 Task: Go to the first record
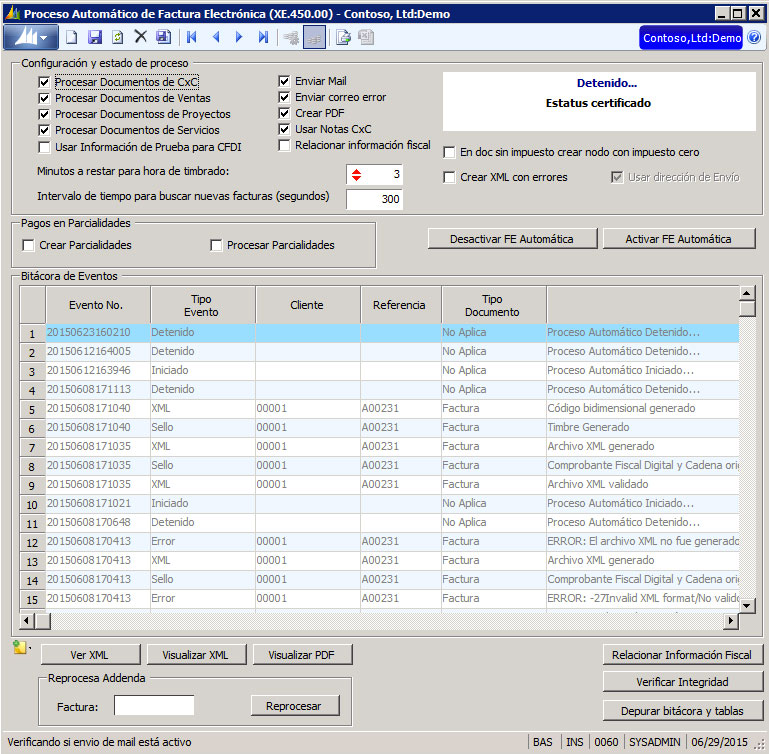click(x=190, y=37)
